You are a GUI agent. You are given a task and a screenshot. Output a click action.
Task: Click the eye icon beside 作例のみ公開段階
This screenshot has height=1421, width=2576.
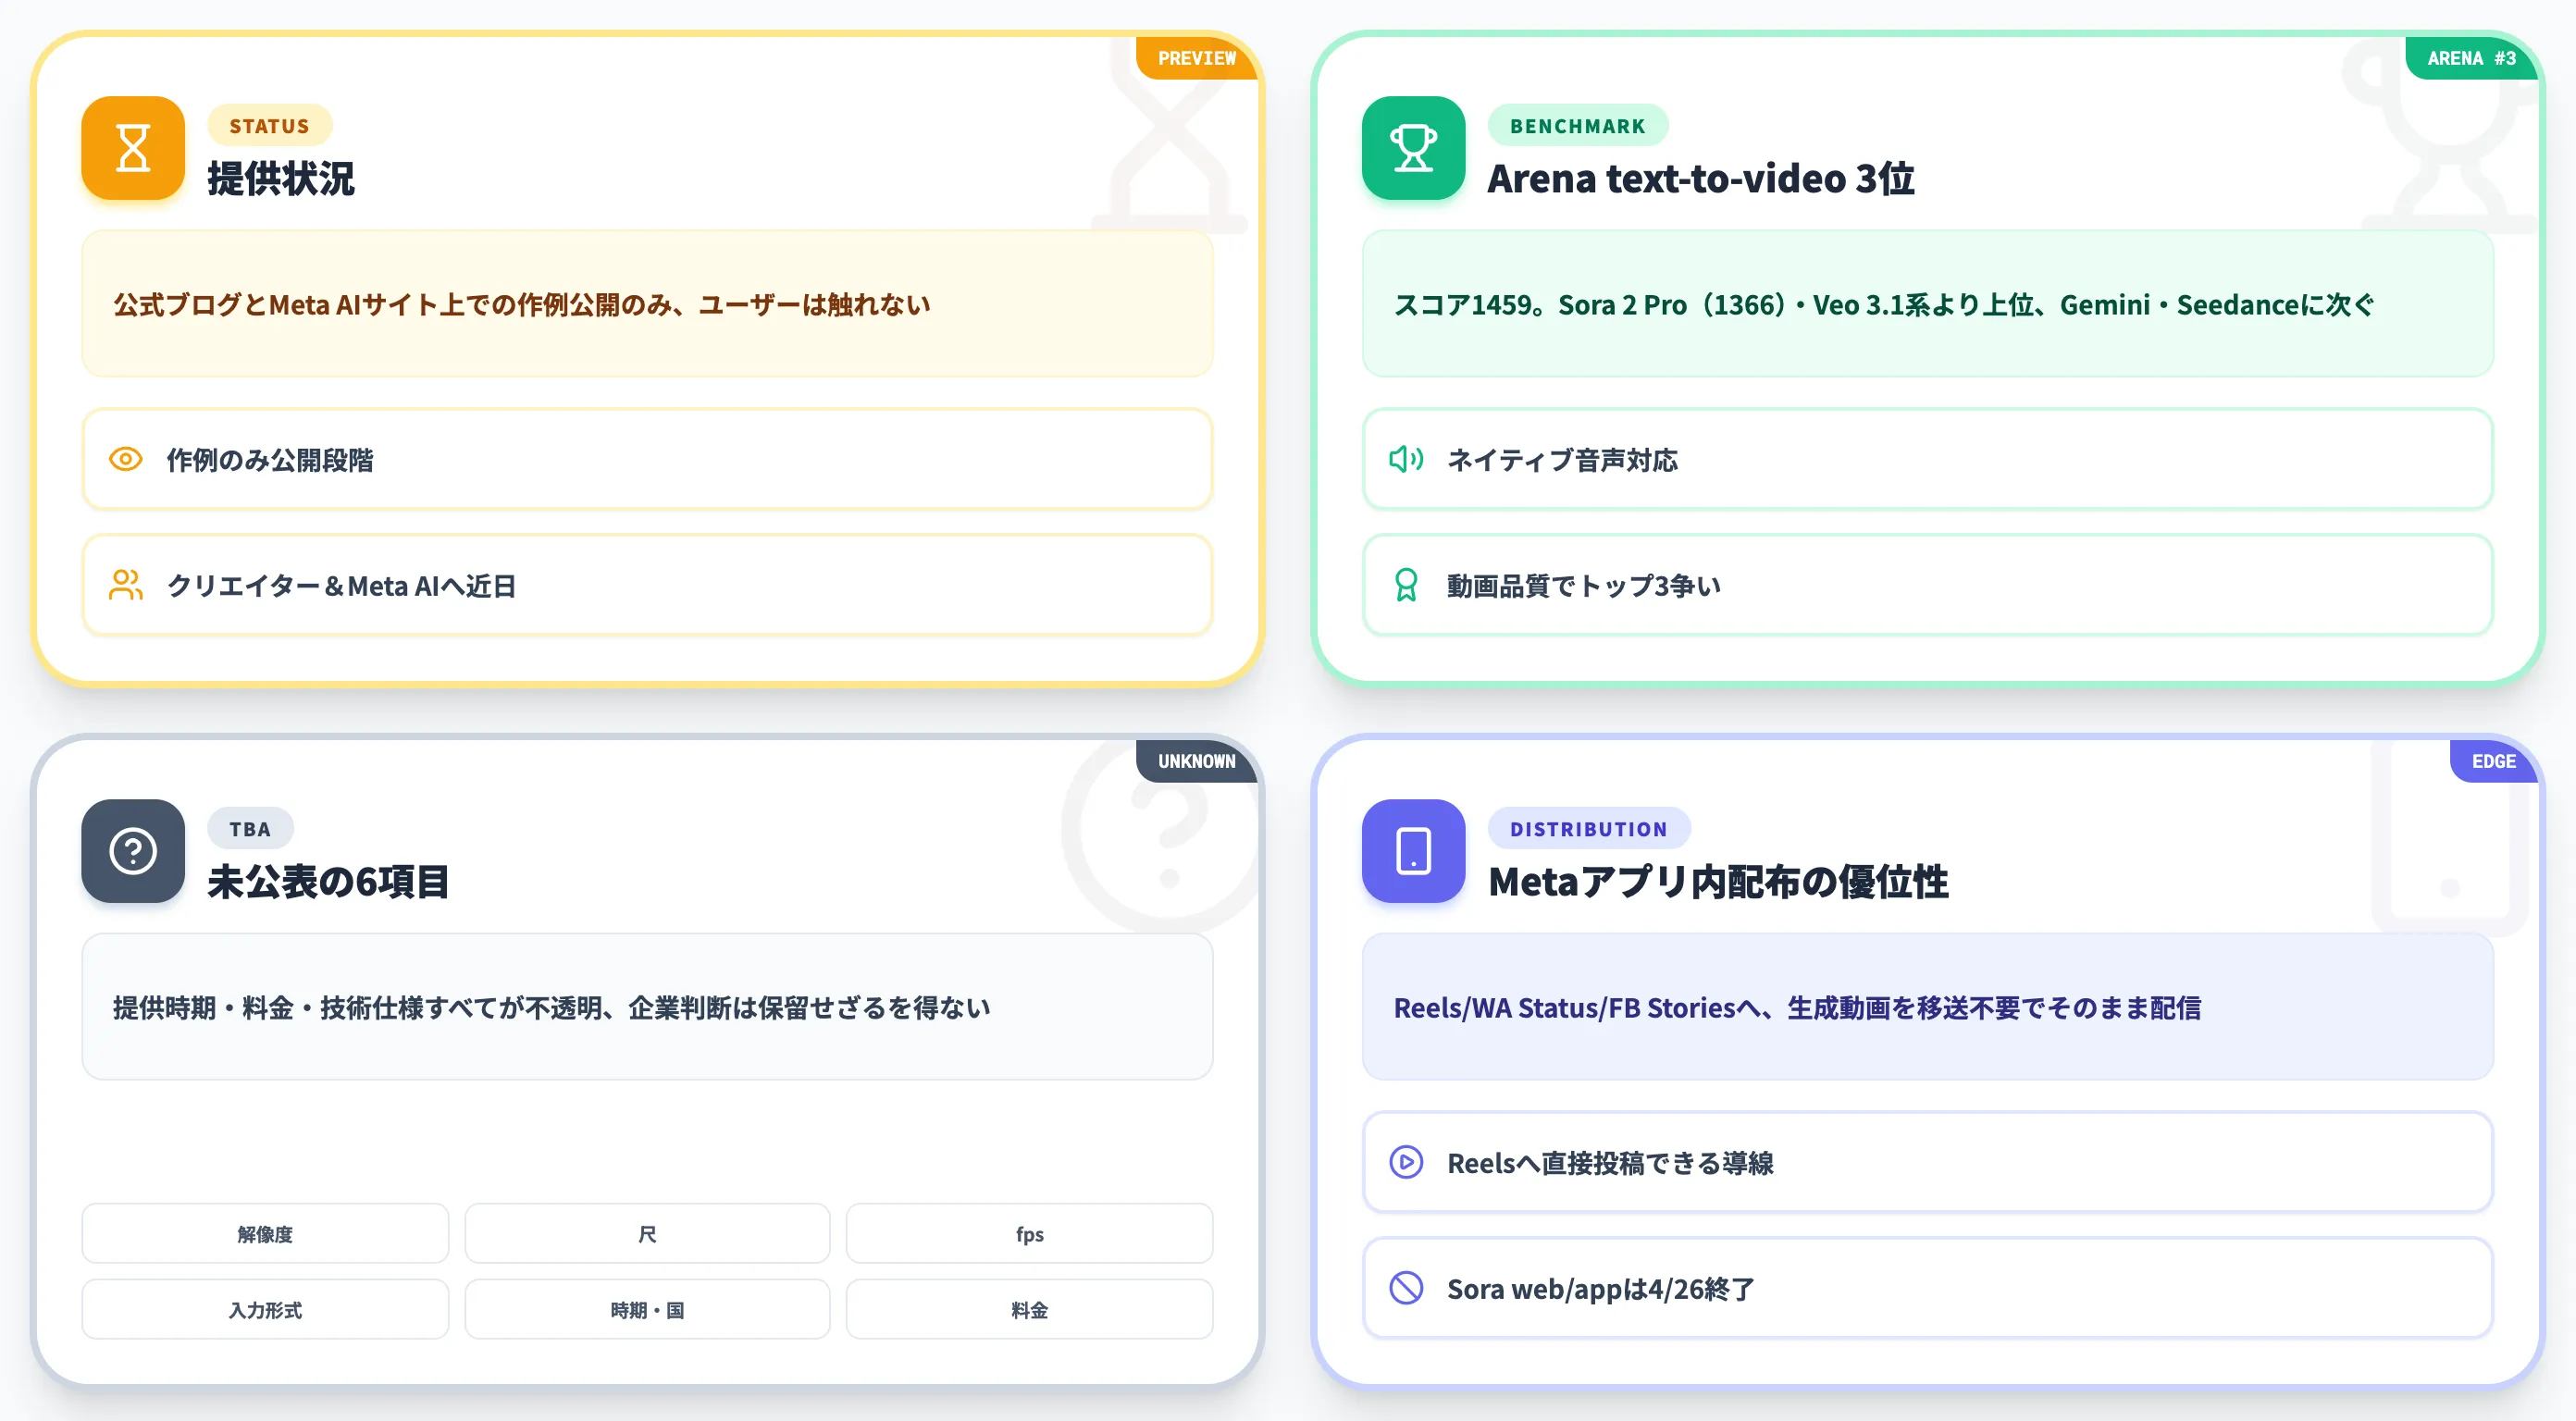[x=126, y=459]
